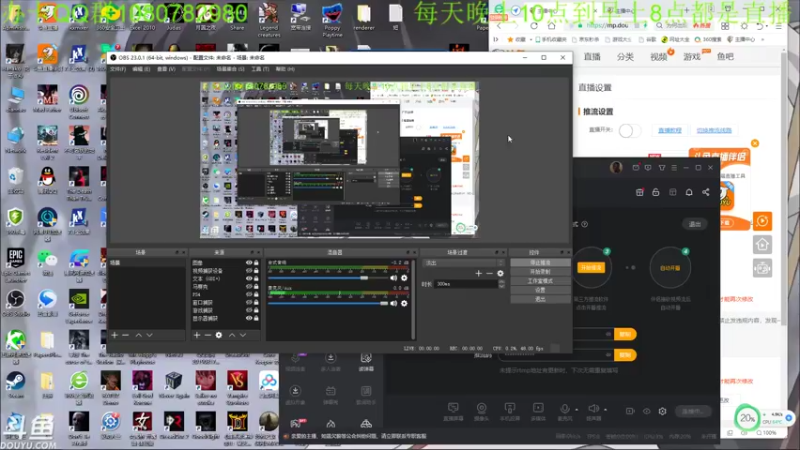Click the transition duration 300ms field
Screen dimensions: 800x450
click(x=466, y=284)
